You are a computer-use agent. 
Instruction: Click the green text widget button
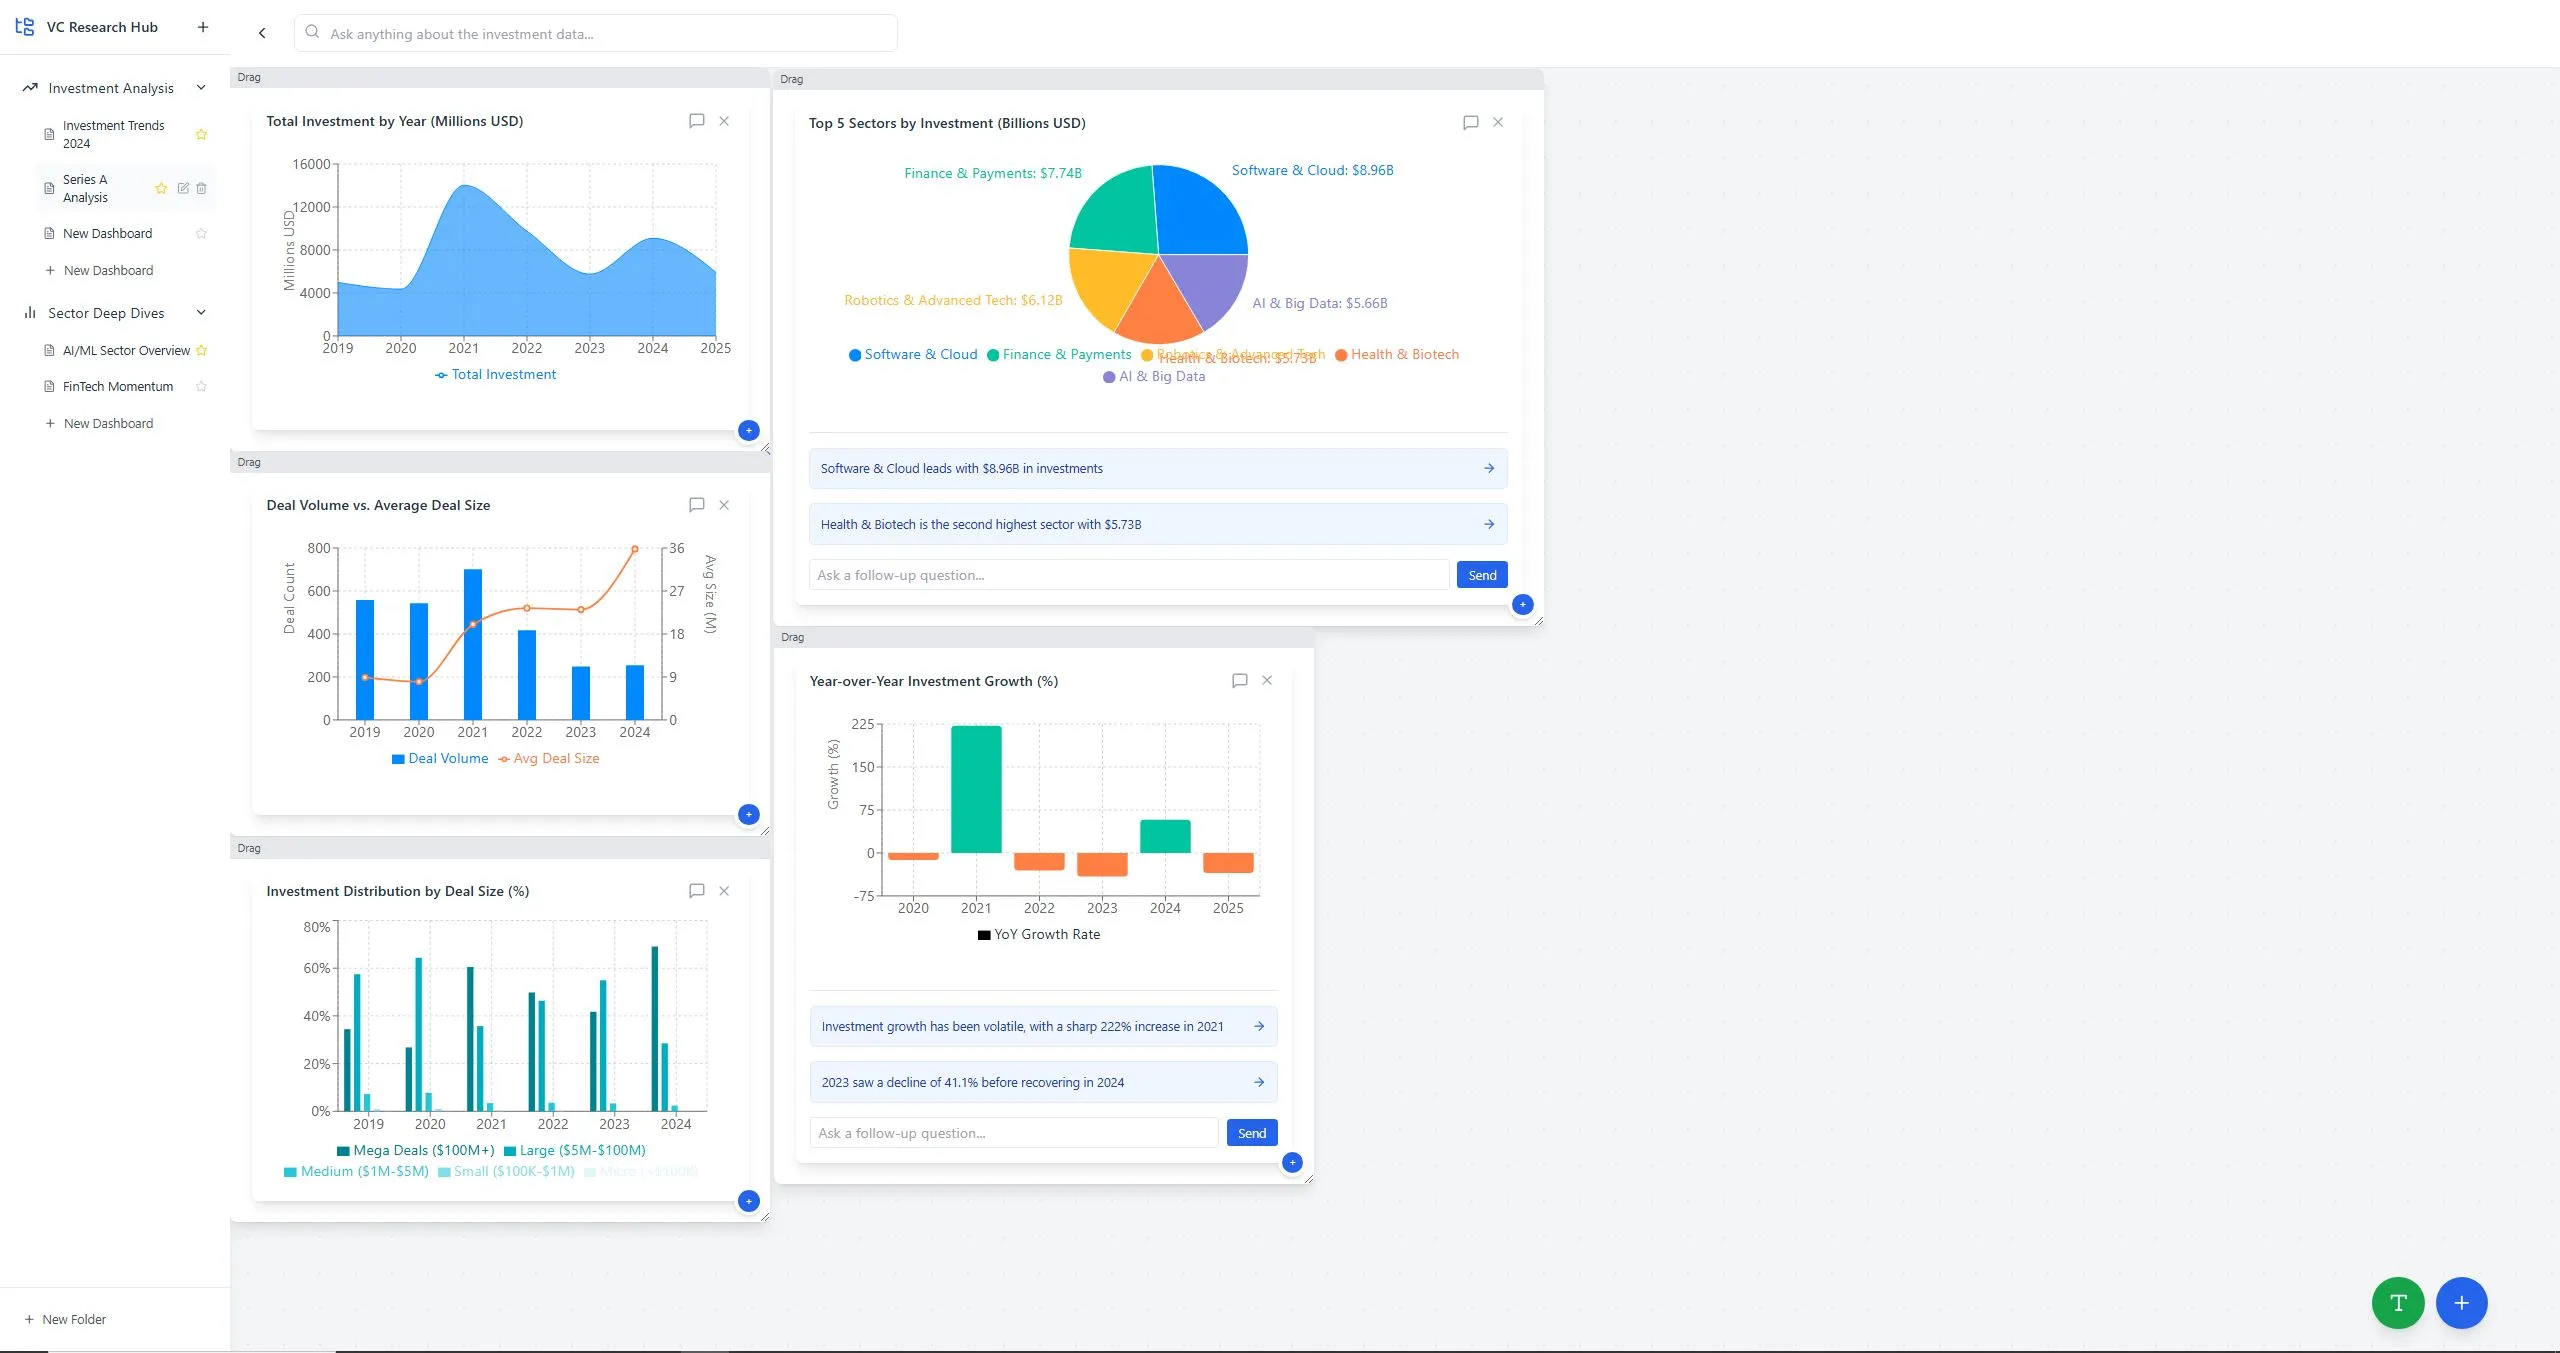[x=2397, y=1302]
